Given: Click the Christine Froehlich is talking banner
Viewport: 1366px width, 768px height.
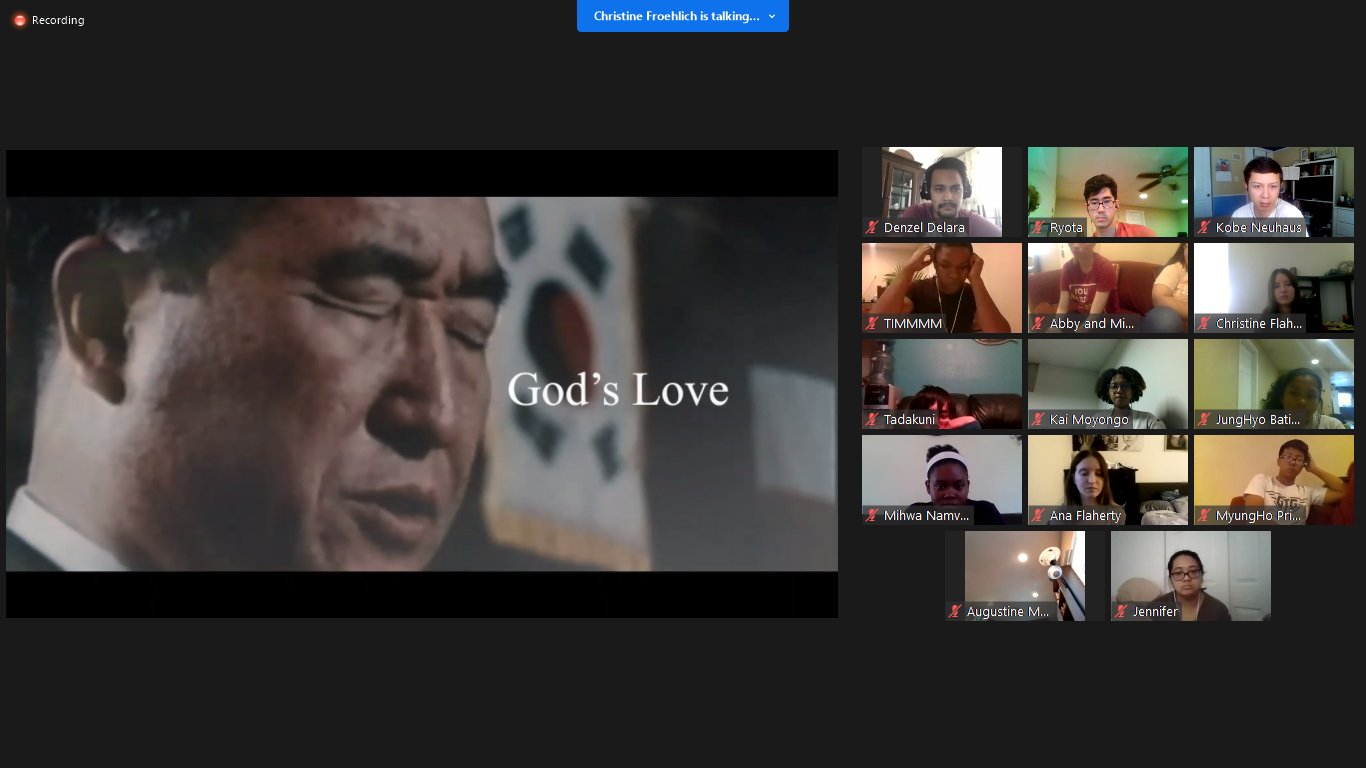Looking at the screenshot, I should click(683, 16).
